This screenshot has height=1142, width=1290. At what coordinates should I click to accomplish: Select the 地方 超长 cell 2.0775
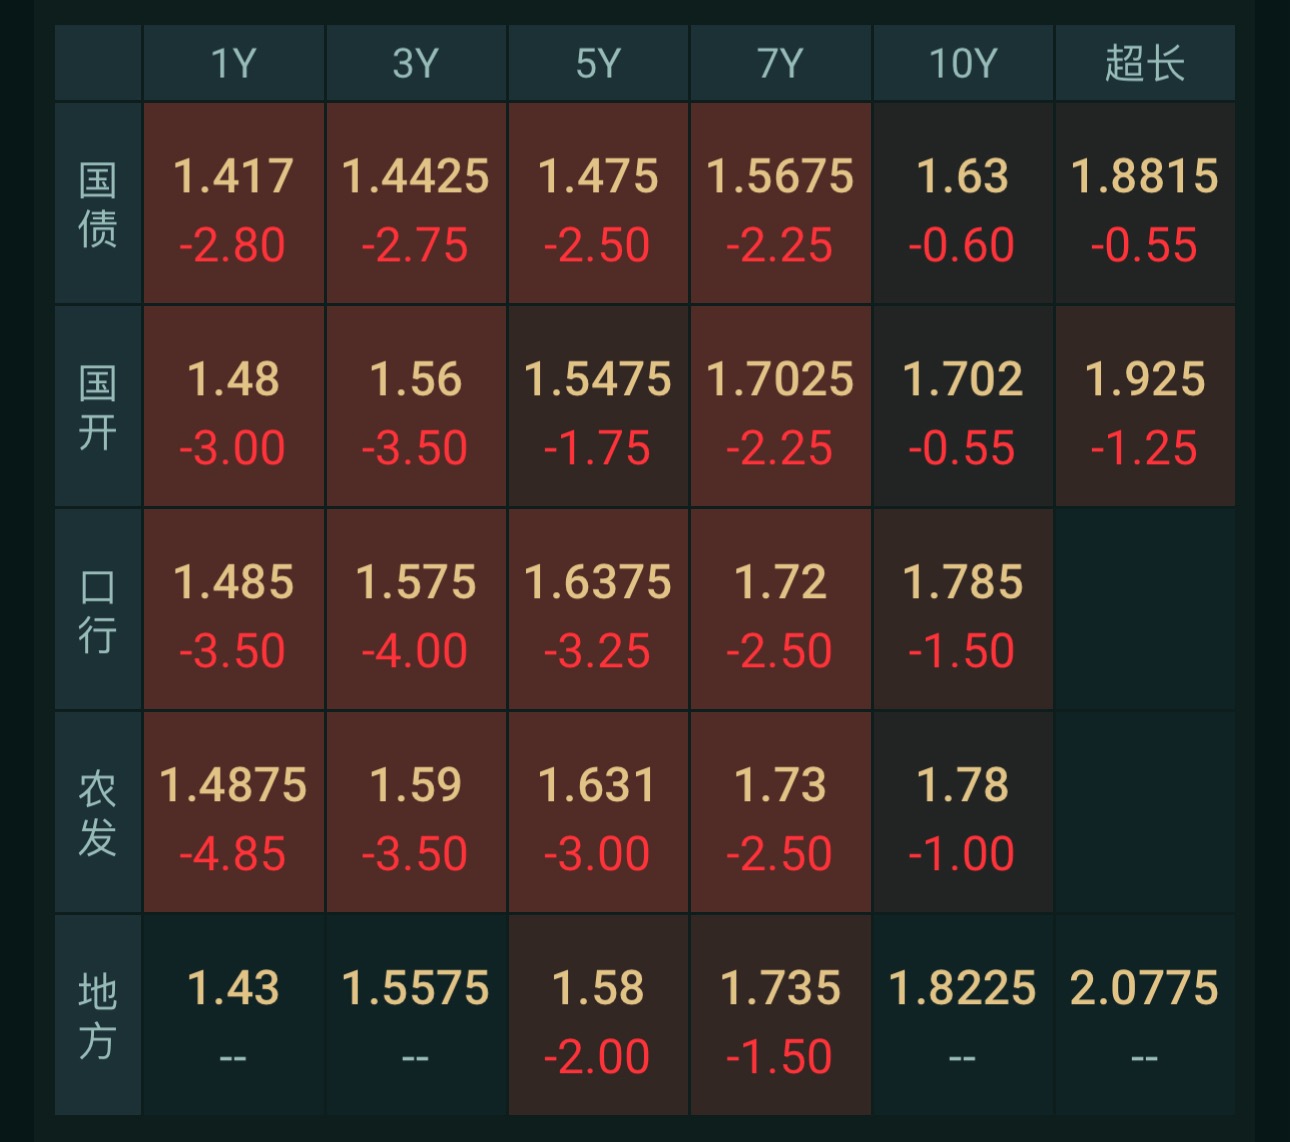pos(1145,1015)
